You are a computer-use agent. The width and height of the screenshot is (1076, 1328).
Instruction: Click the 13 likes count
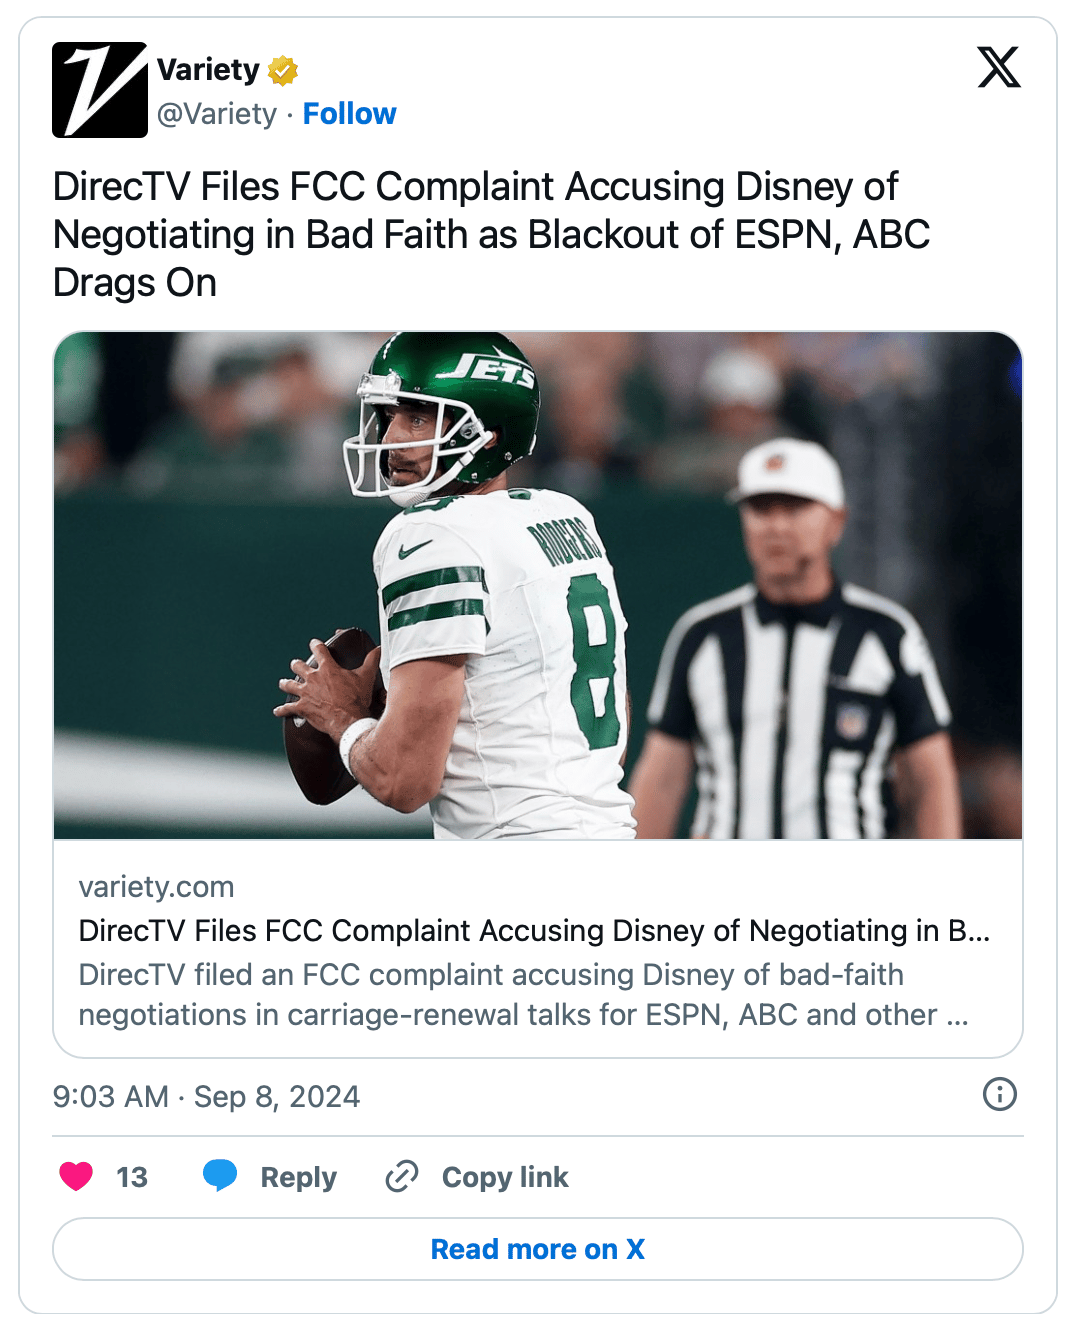coord(132,1177)
